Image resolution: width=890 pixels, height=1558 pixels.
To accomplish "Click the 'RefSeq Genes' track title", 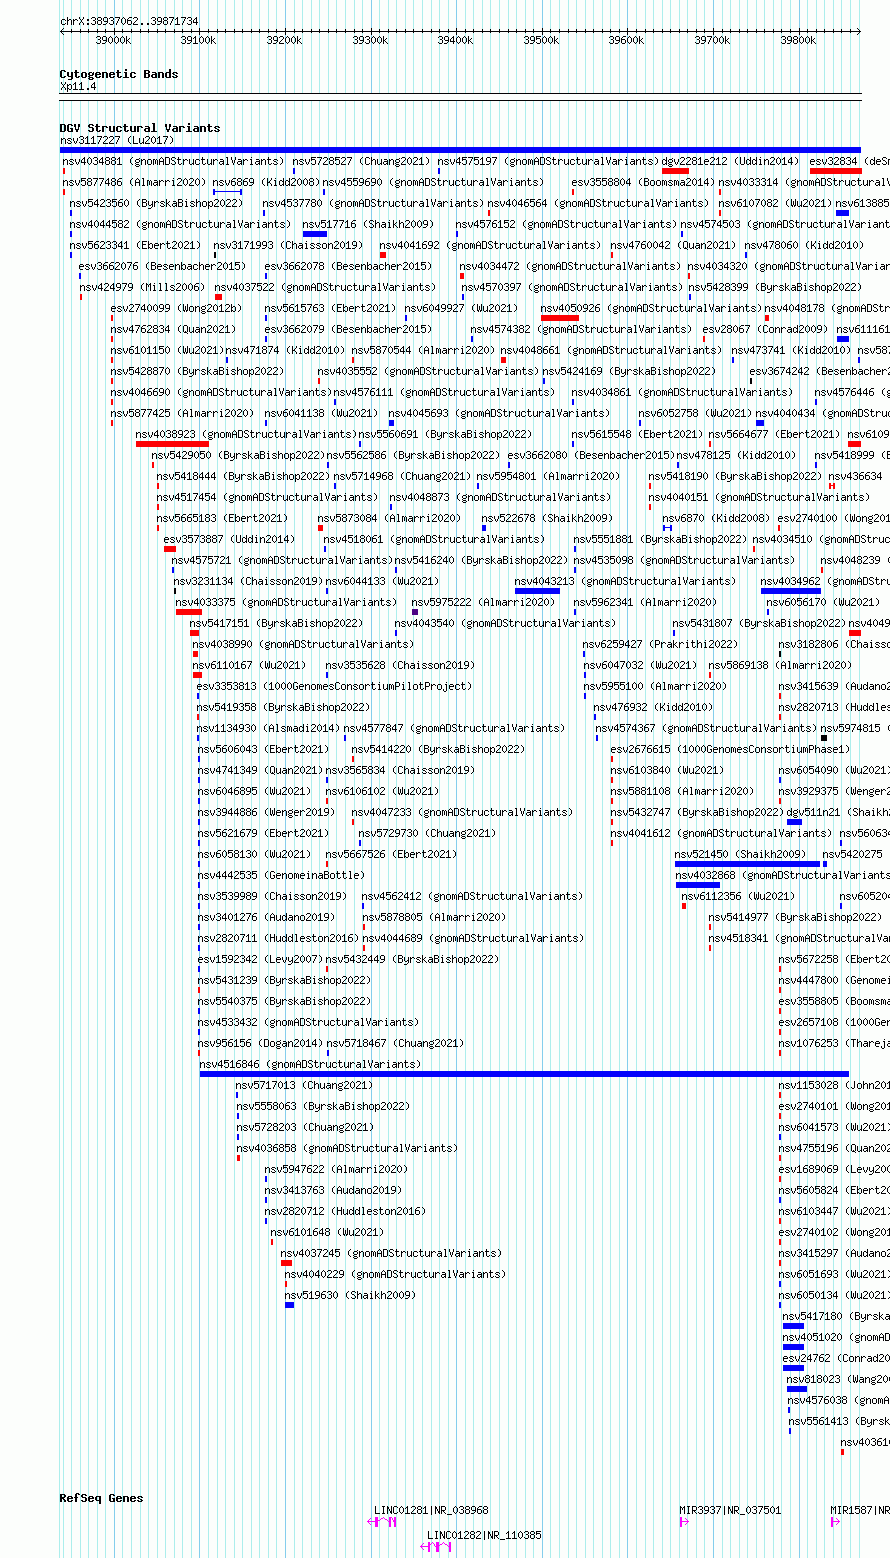I will [101, 1498].
